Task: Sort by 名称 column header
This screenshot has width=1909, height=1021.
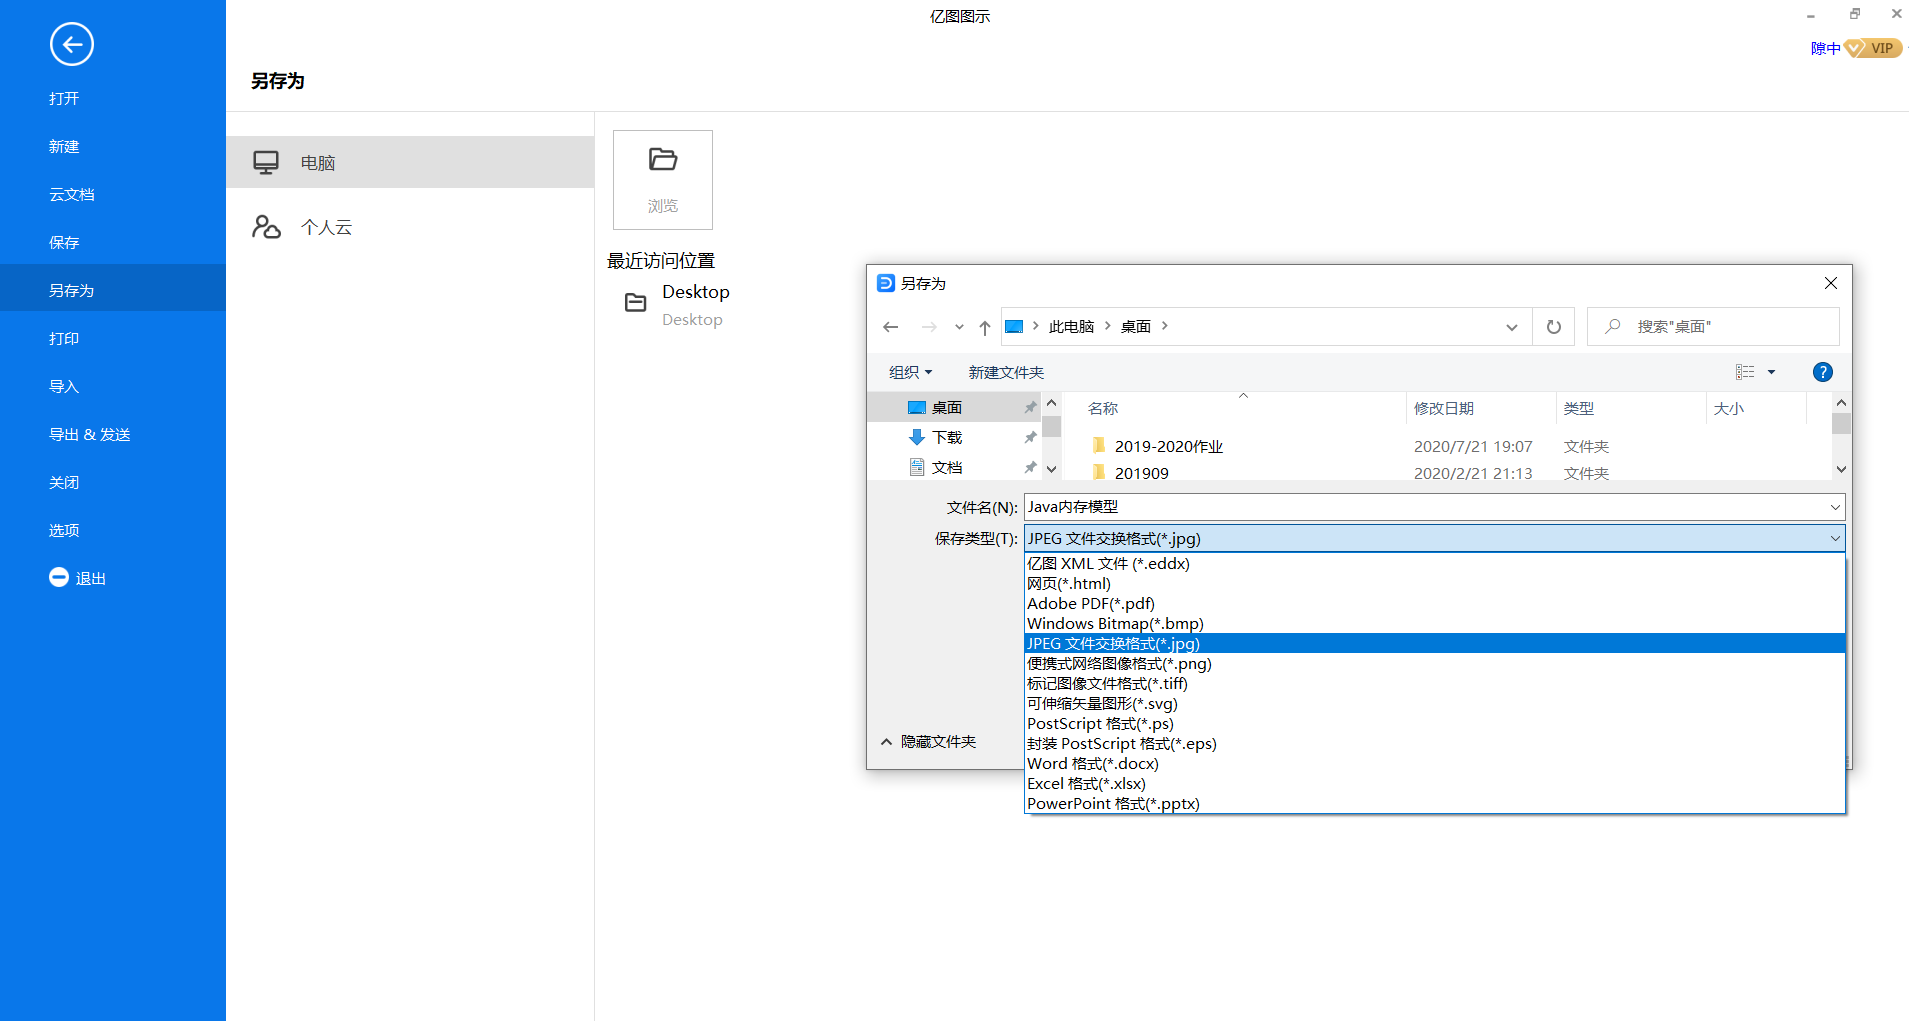Action: click(x=1243, y=408)
